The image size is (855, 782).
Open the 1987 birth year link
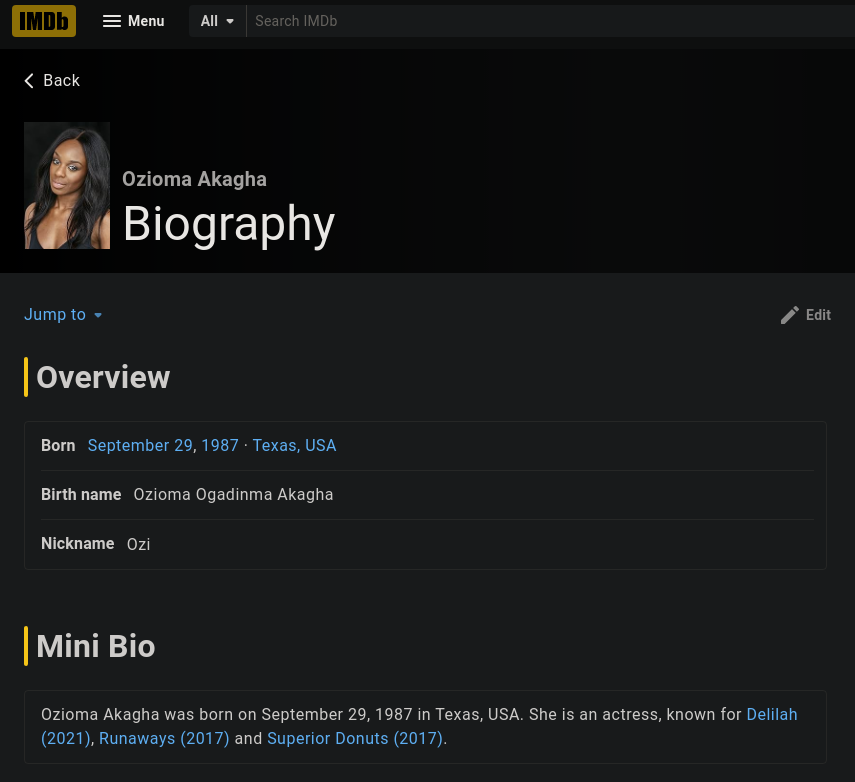pyautogui.click(x=220, y=446)
